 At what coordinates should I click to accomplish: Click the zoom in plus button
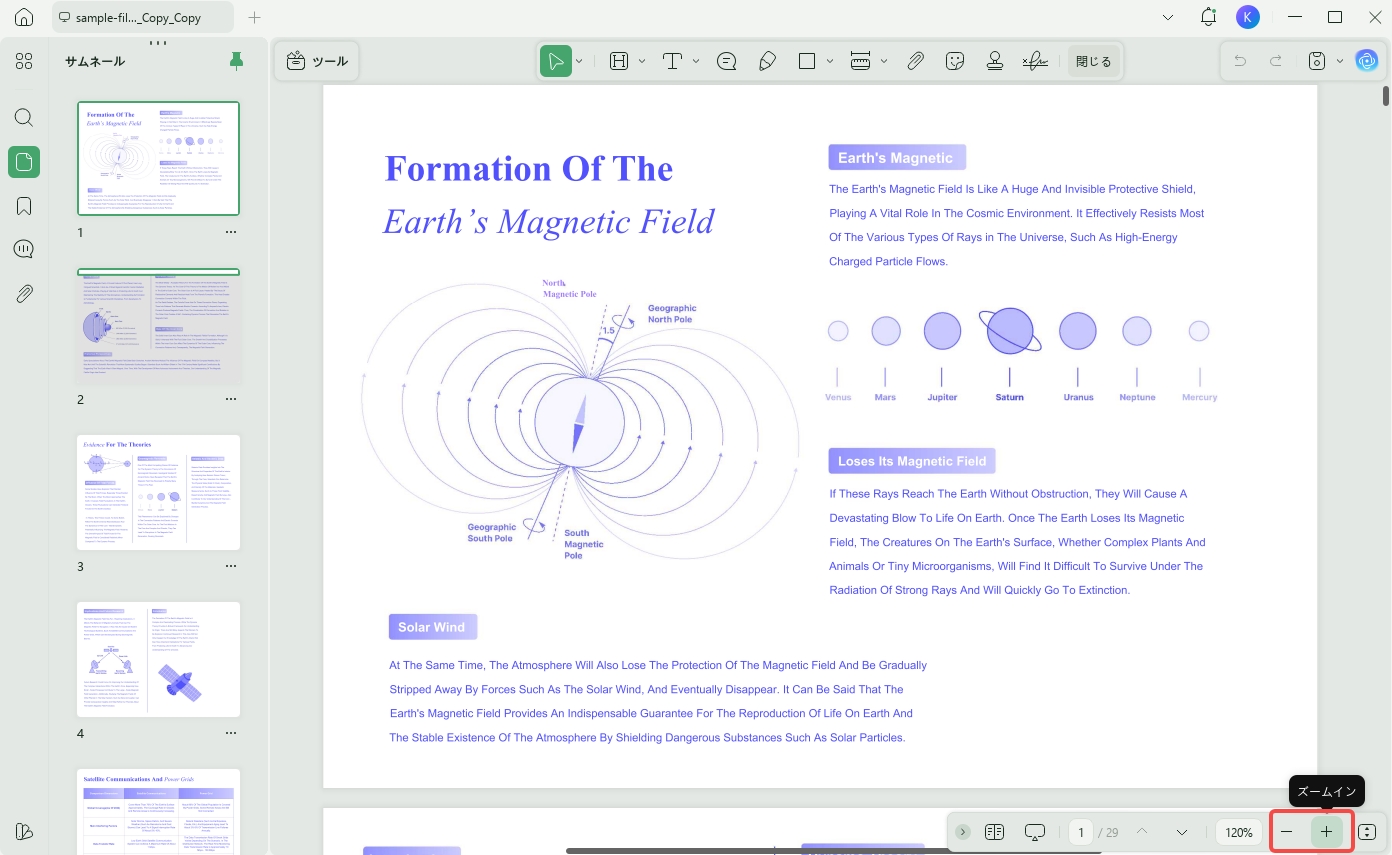(1326, 832)
